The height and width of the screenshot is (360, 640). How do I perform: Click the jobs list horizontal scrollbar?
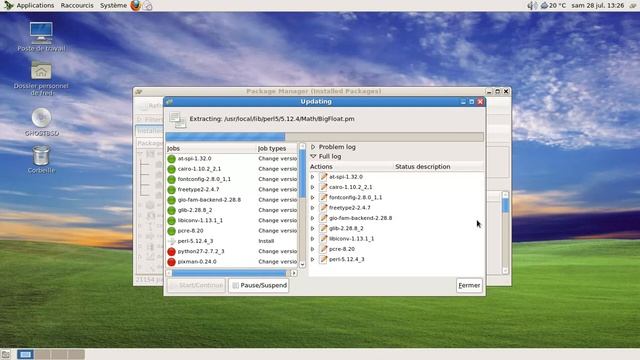pos(231,273)
